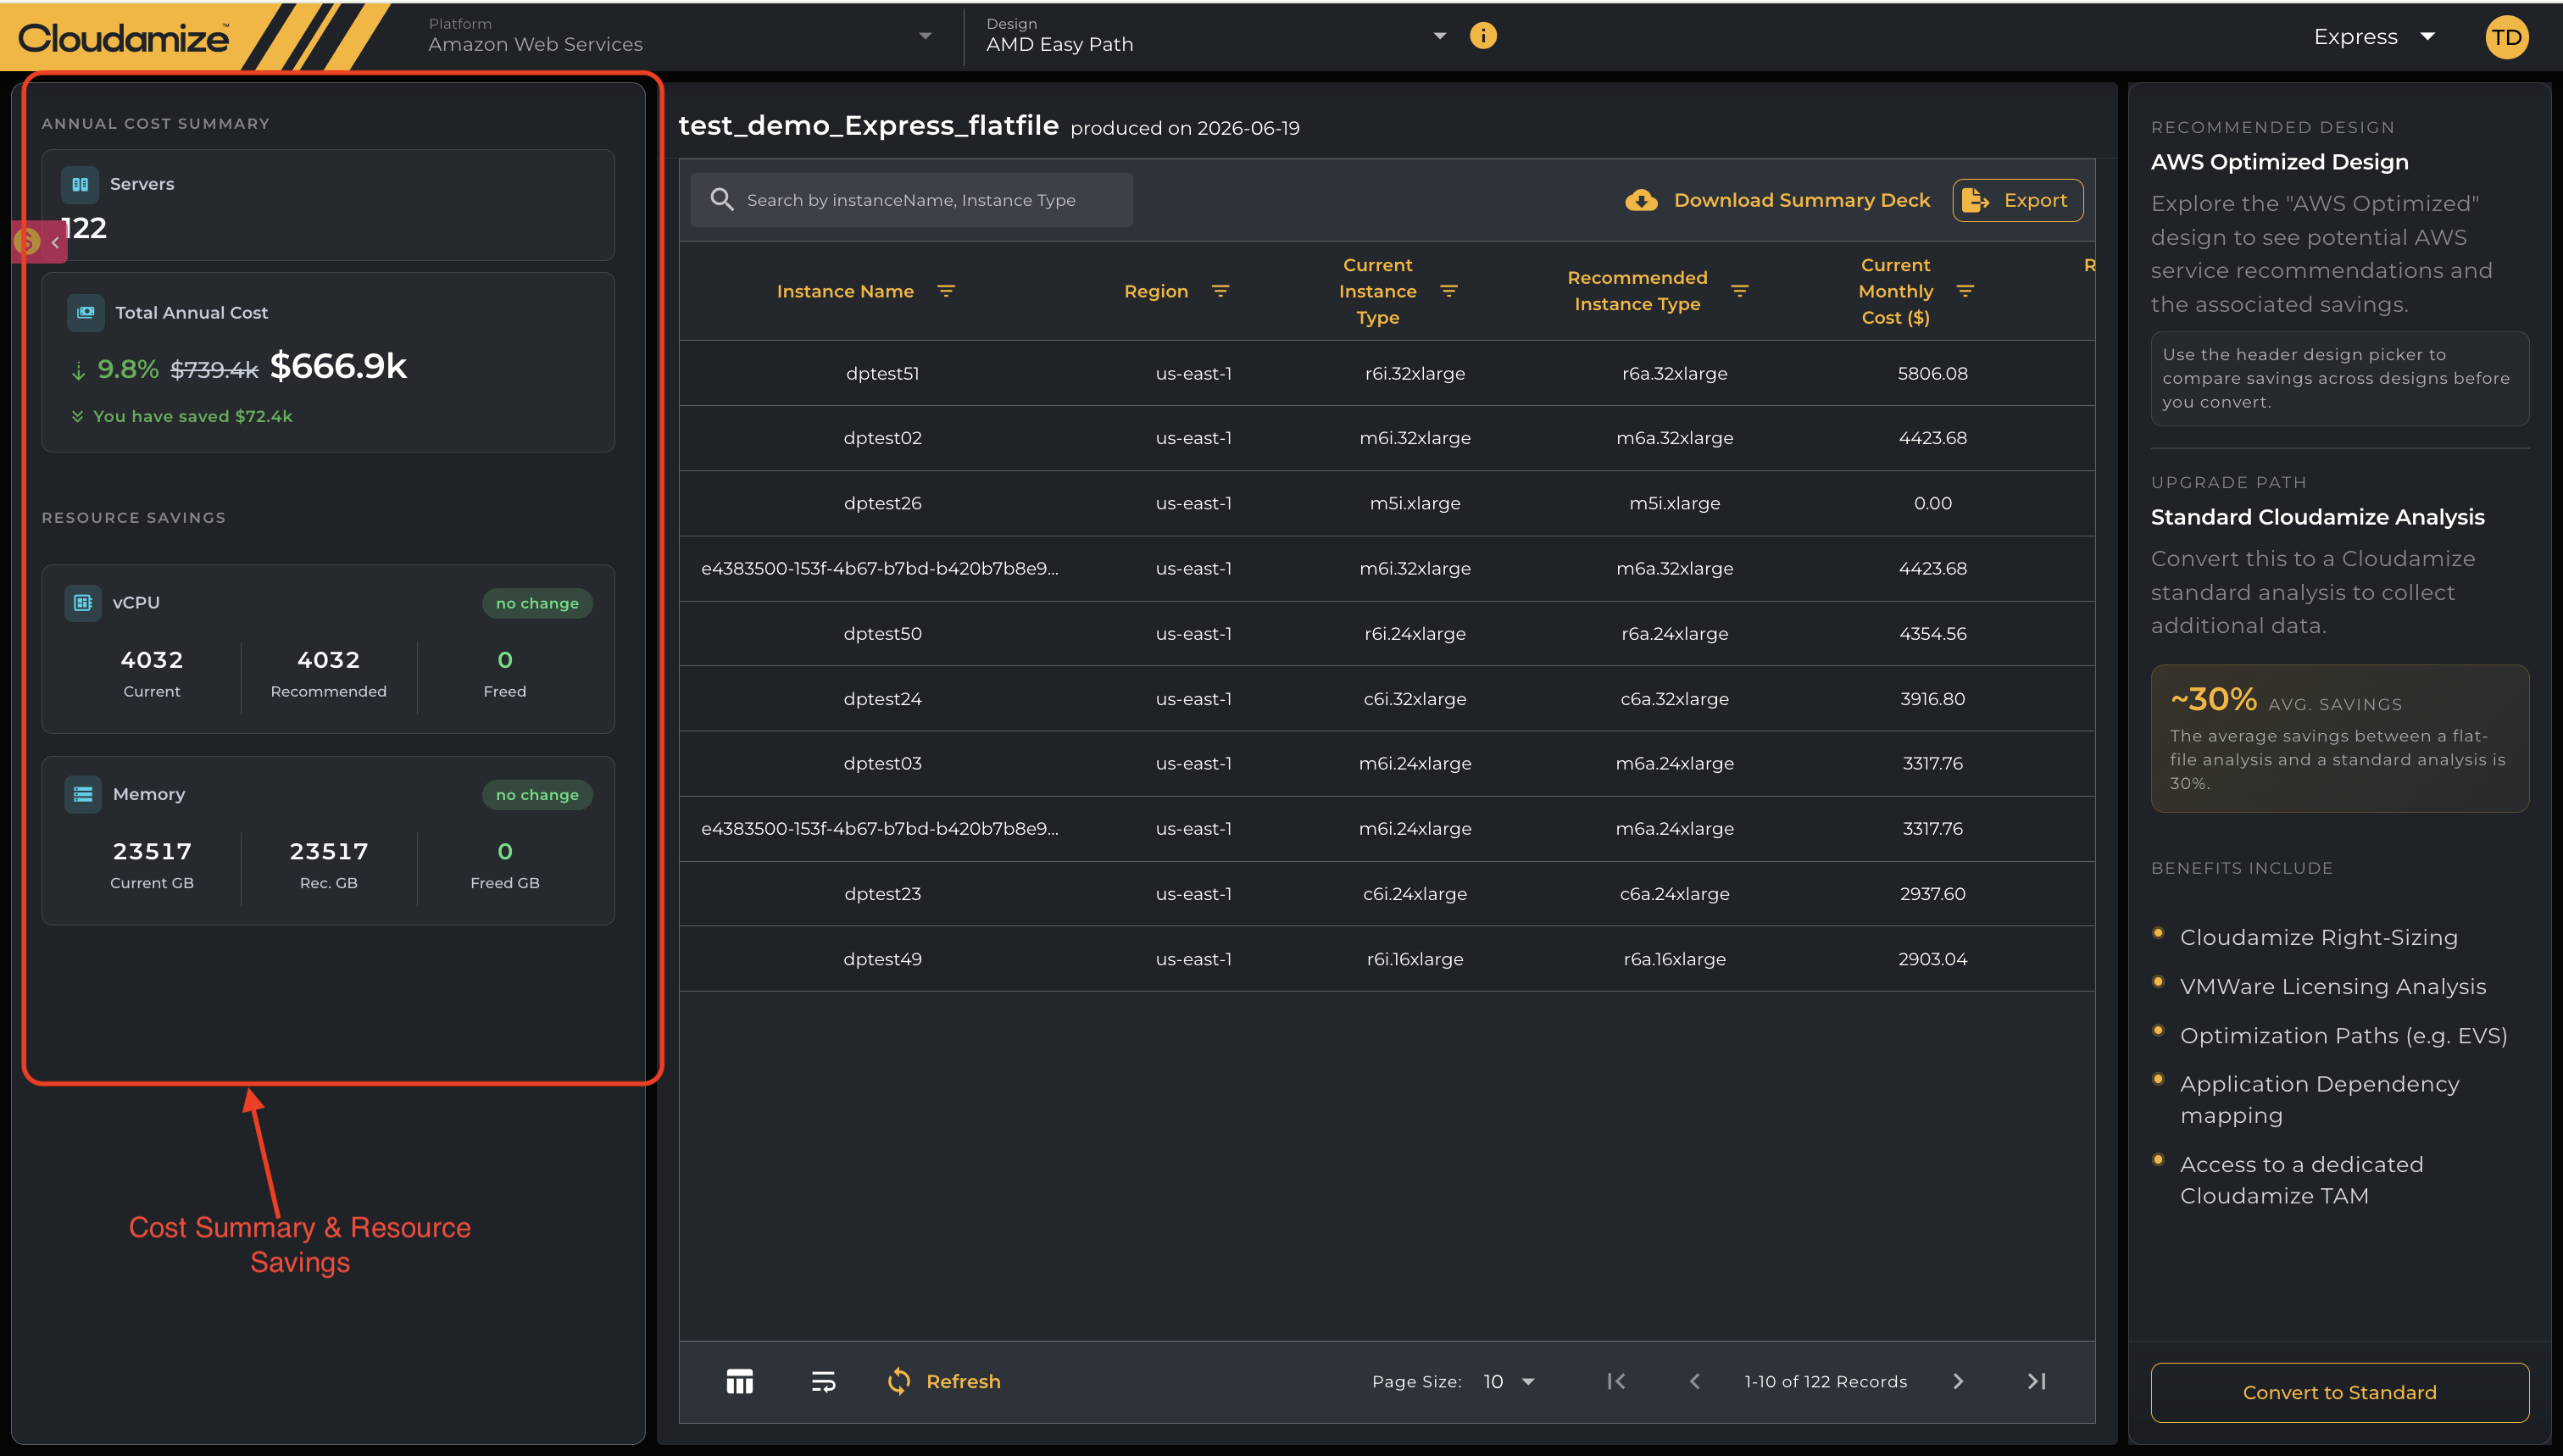Click the 2903.04 cost value

pos(1932,959)
